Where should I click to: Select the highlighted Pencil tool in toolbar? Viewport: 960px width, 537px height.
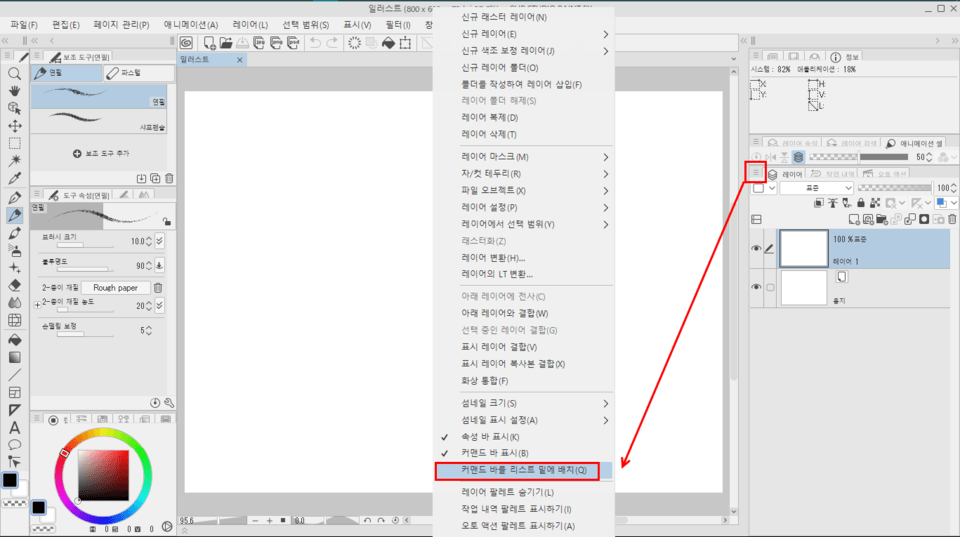tap(15, 215)
